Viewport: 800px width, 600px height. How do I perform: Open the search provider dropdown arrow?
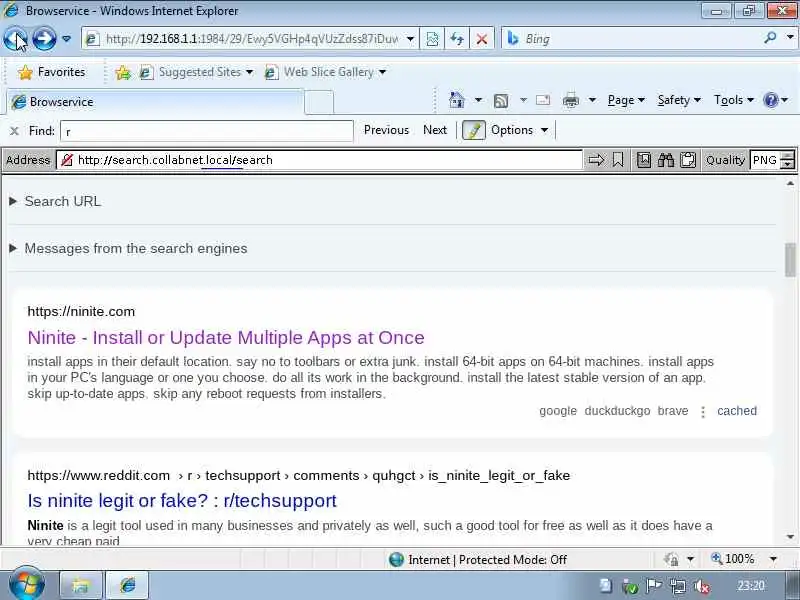coord(790,38)
